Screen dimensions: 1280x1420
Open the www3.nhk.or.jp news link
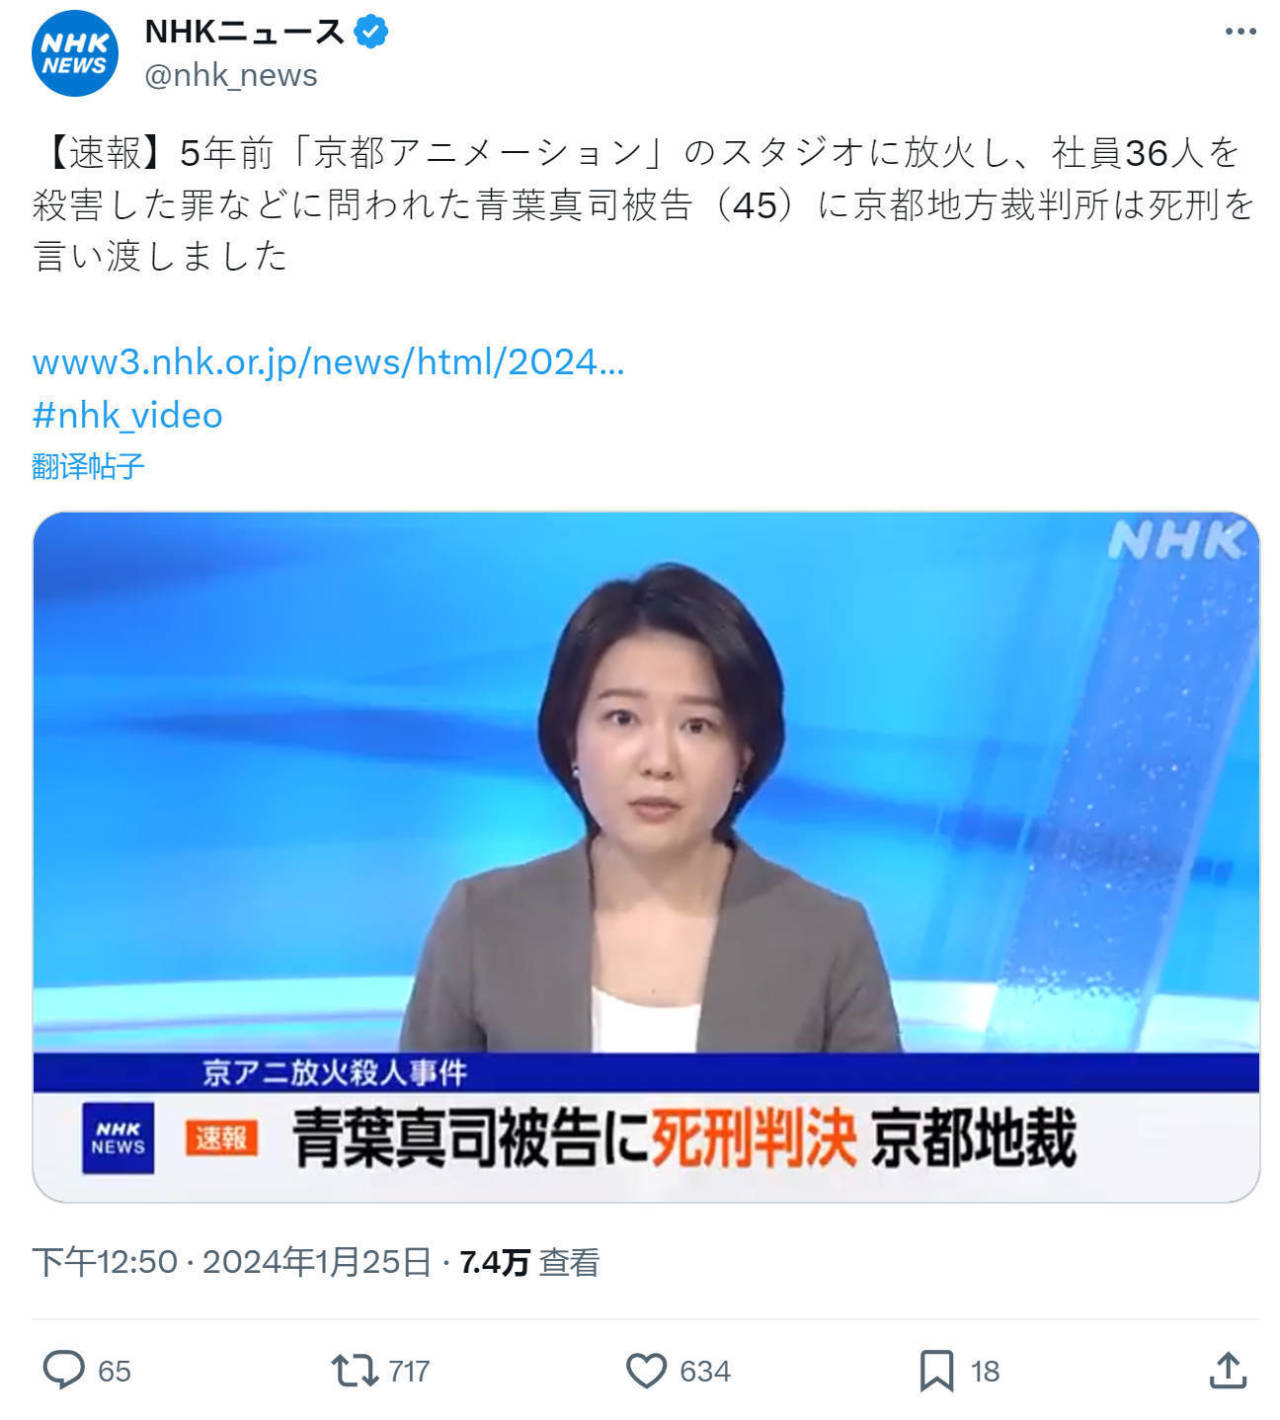(328, 362)
